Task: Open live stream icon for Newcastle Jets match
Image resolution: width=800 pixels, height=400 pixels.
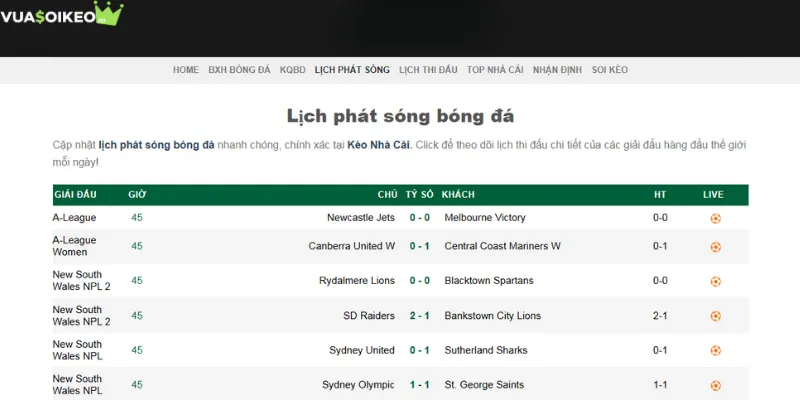Action: 715,218
